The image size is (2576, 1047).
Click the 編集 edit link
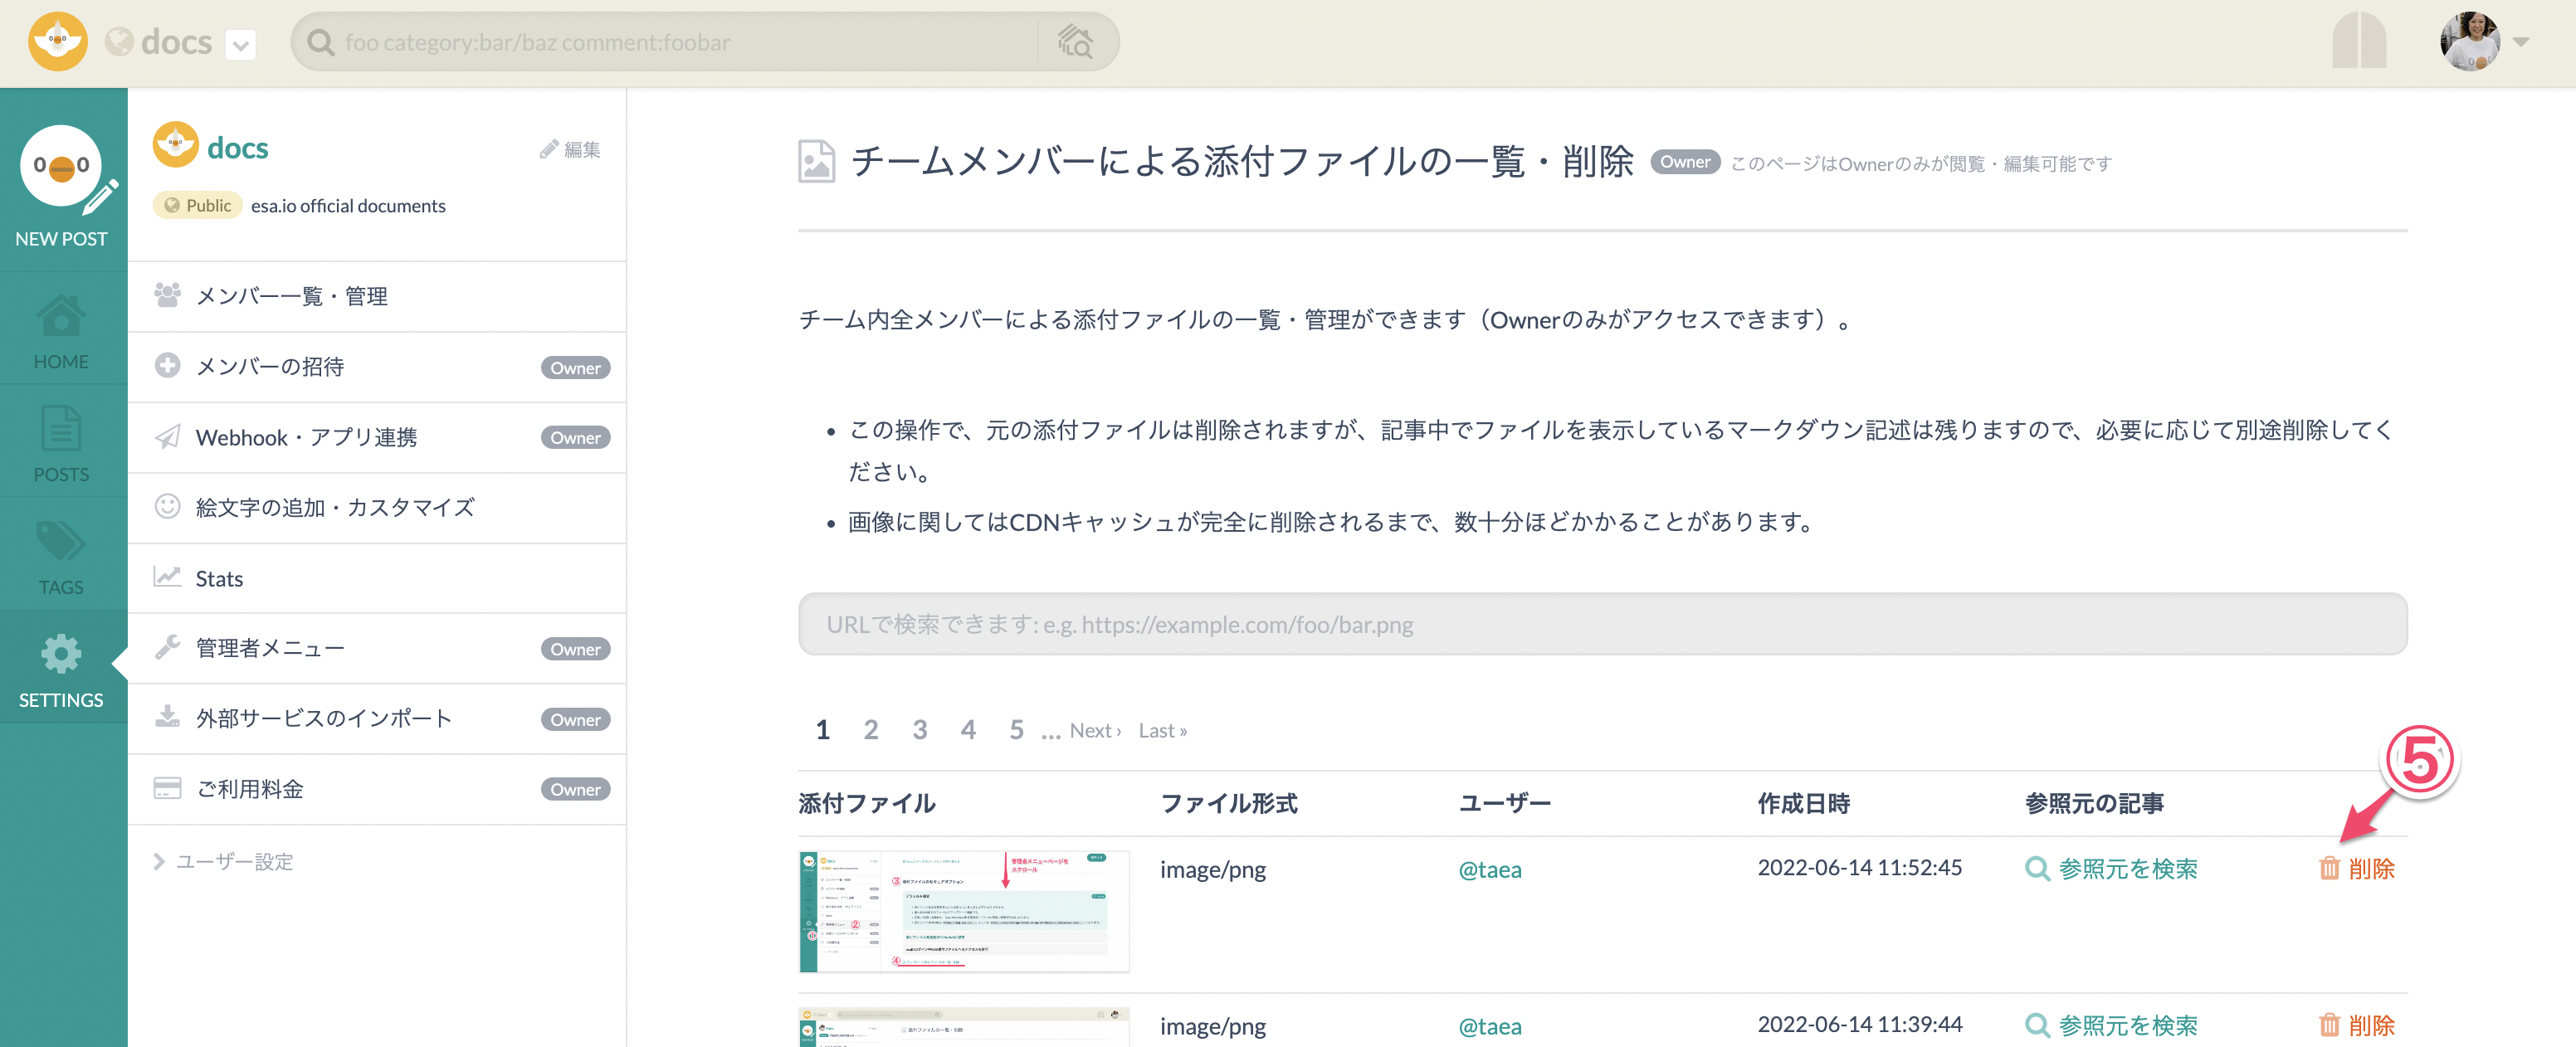tap(570, 150)
